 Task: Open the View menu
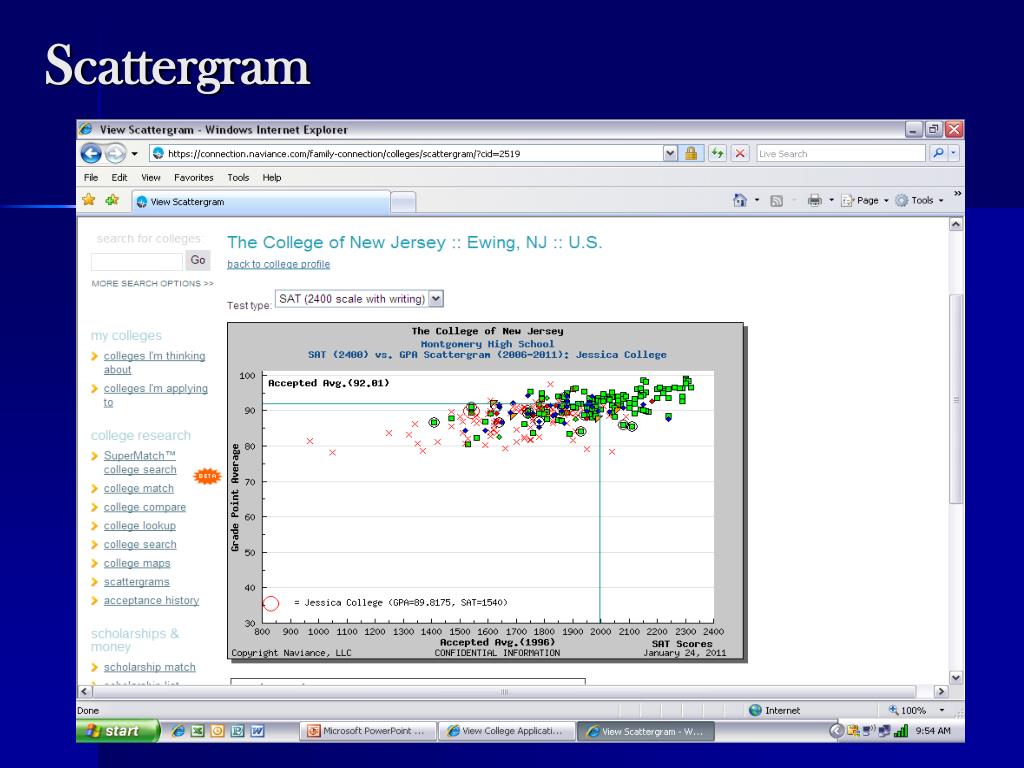coord(151,178)
